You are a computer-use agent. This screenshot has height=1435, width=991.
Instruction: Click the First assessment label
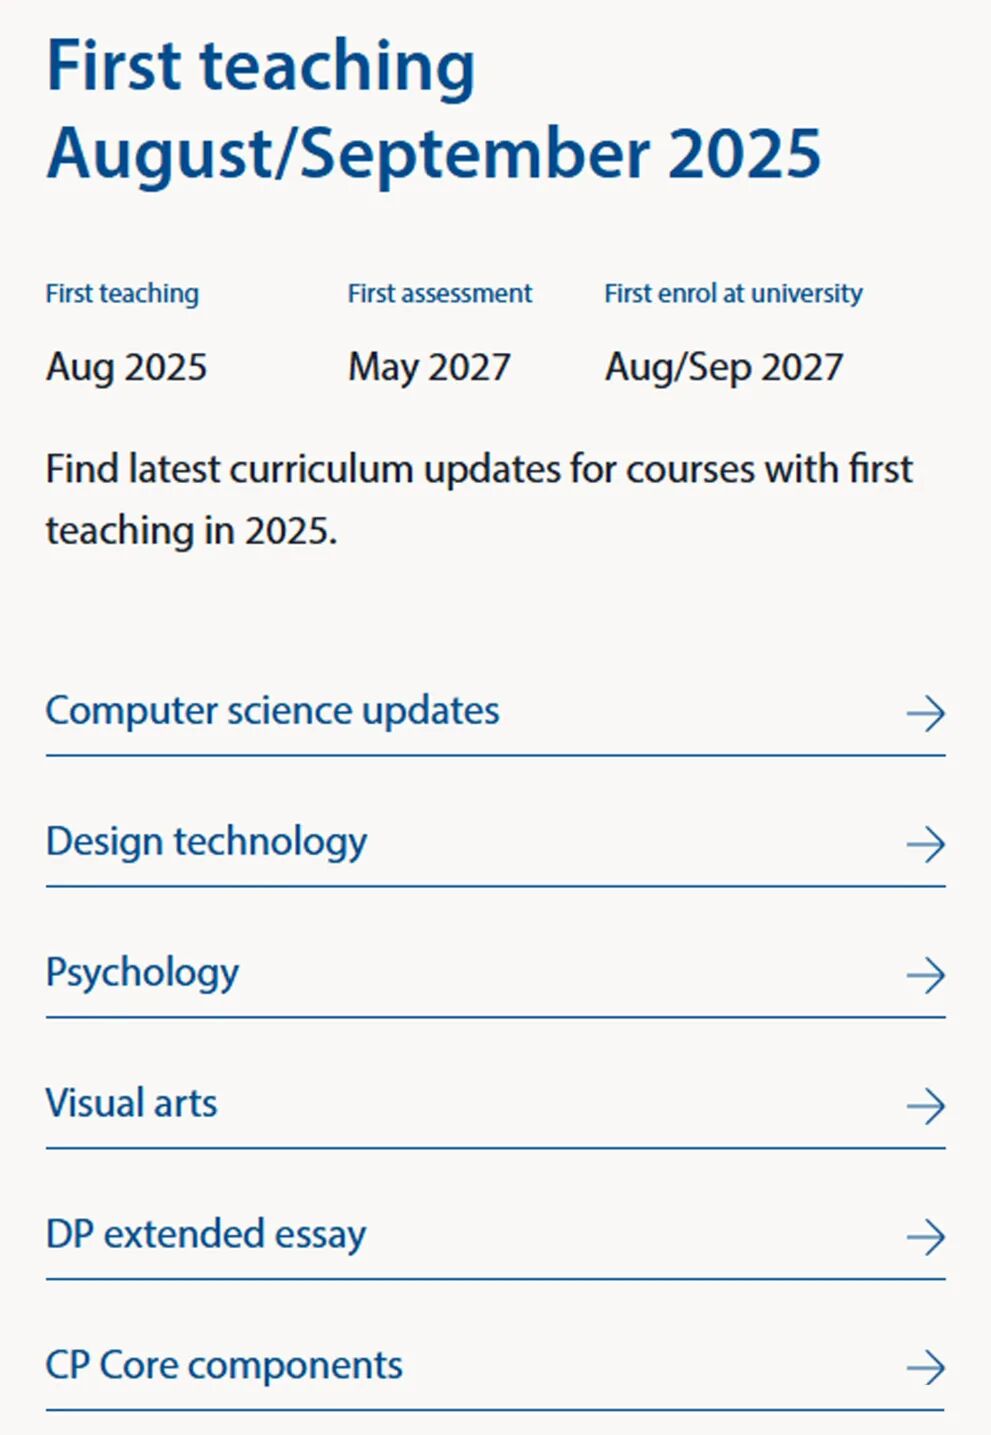click(440, 293)
